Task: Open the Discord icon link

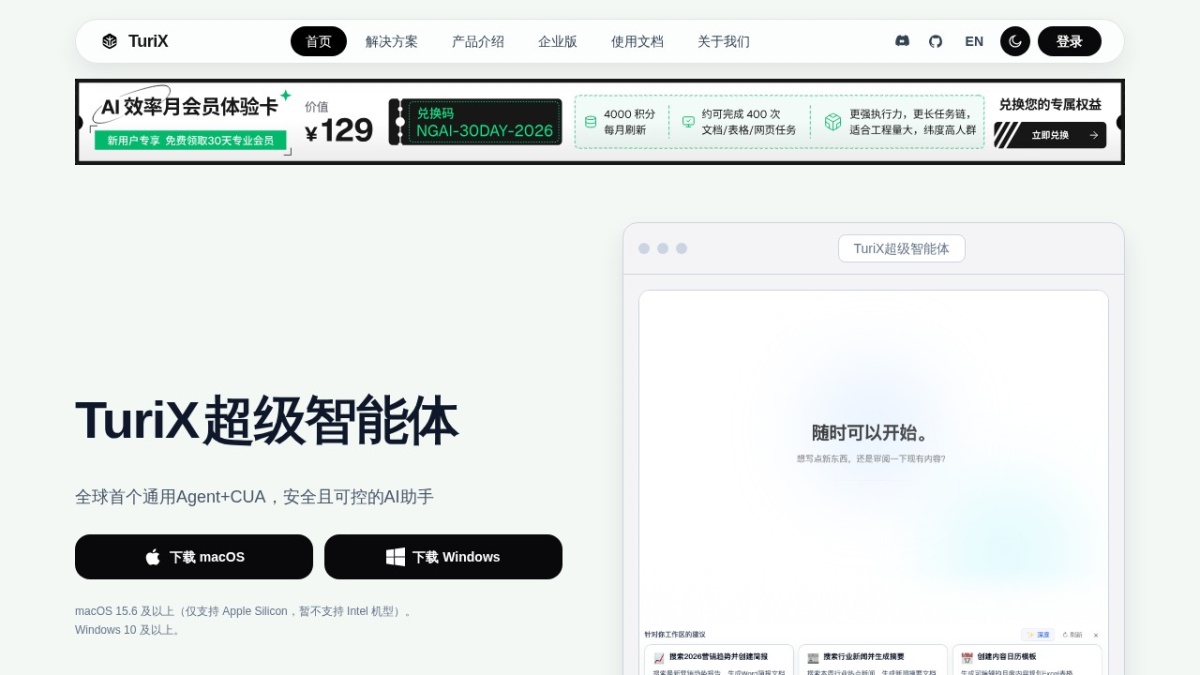Action: coord(902,41)
